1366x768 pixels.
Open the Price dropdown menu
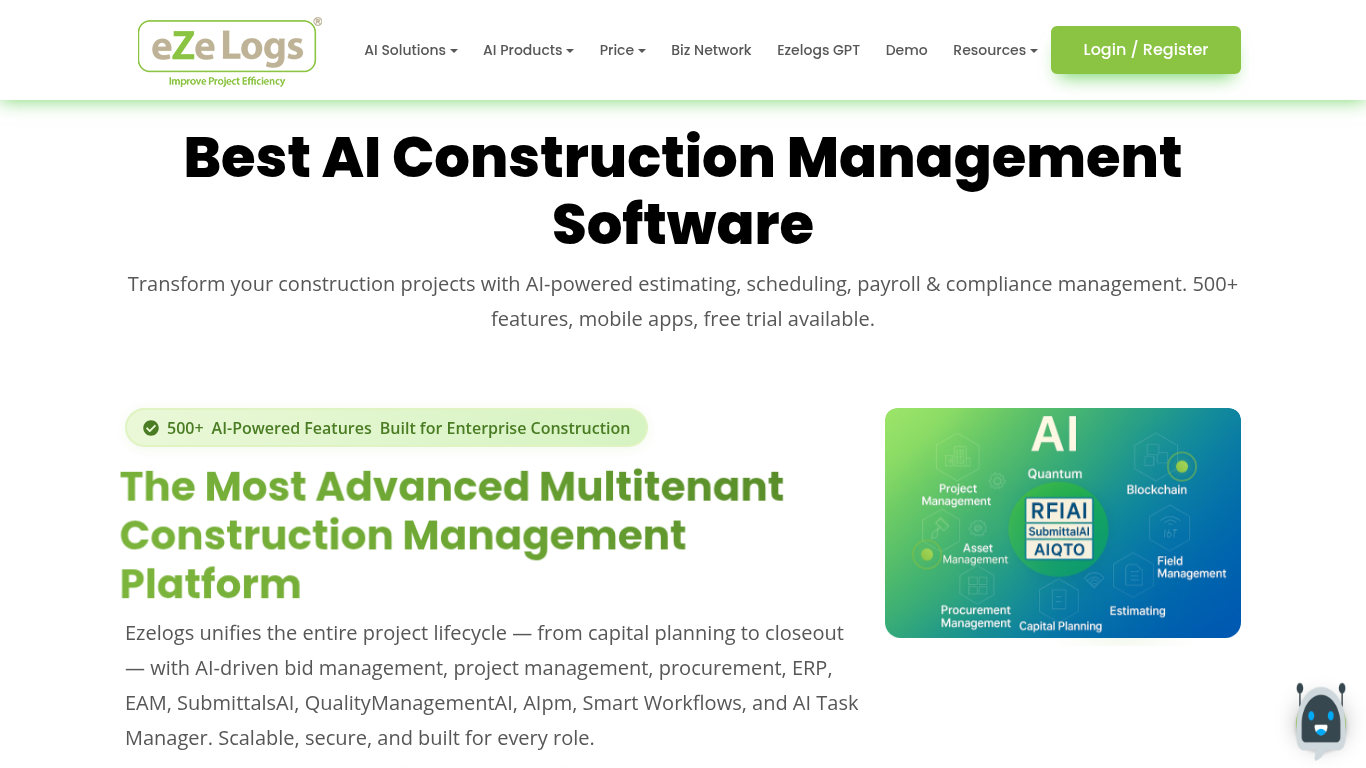point(622,50)
